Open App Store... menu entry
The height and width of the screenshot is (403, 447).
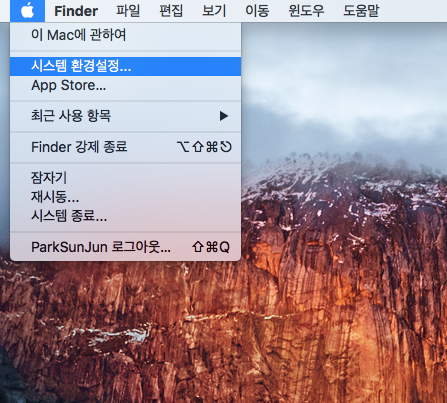(126, 86)
